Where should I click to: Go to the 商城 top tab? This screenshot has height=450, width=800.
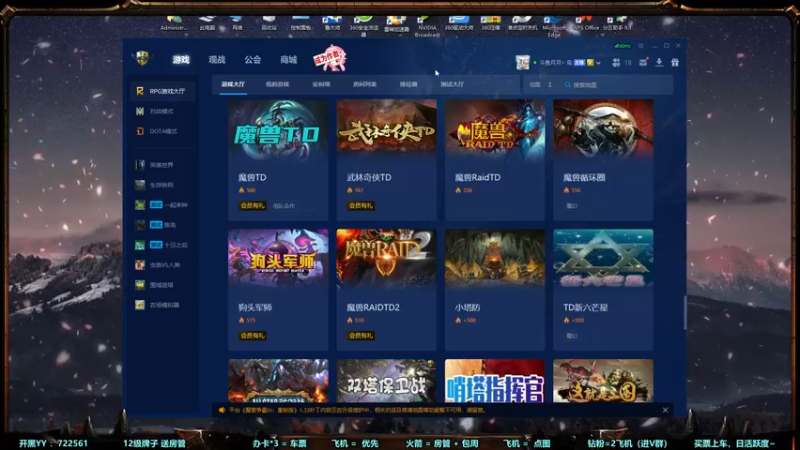click(x=288, y=60)
